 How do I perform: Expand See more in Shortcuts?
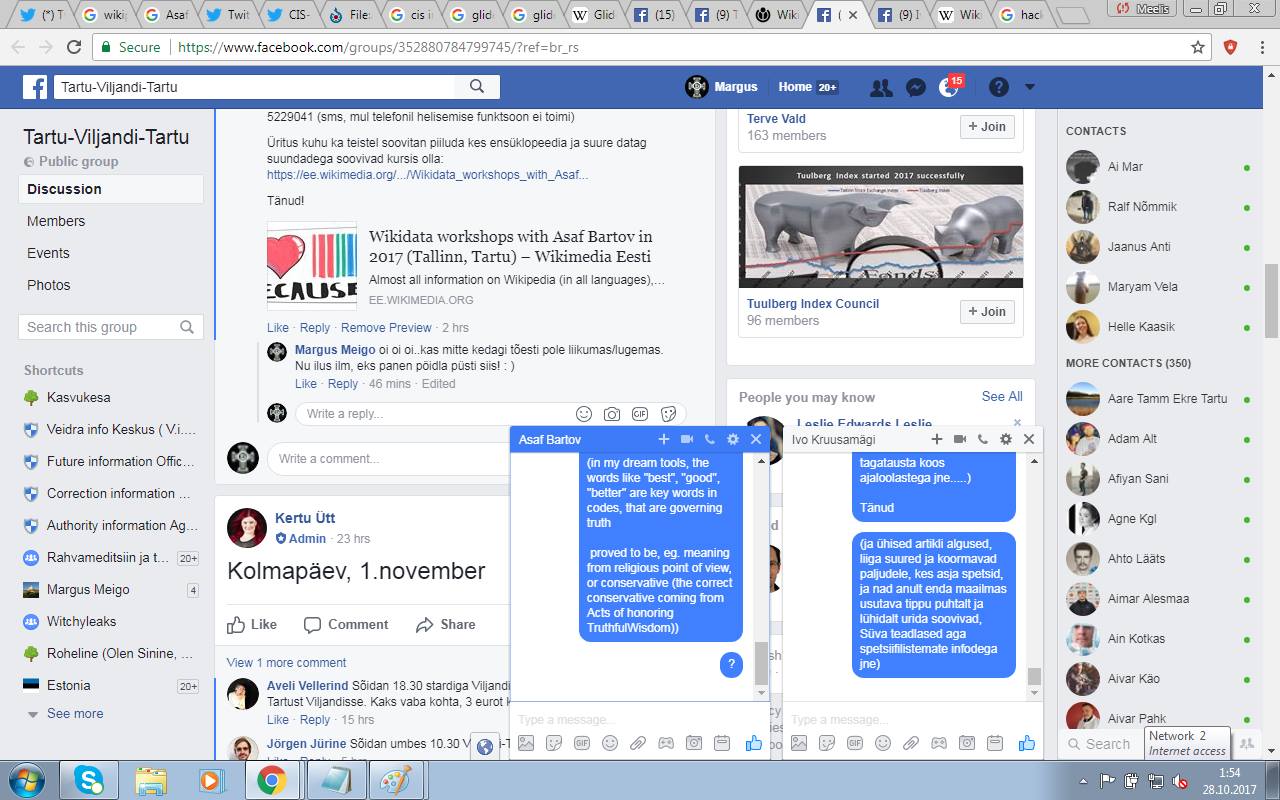(75, 714)
